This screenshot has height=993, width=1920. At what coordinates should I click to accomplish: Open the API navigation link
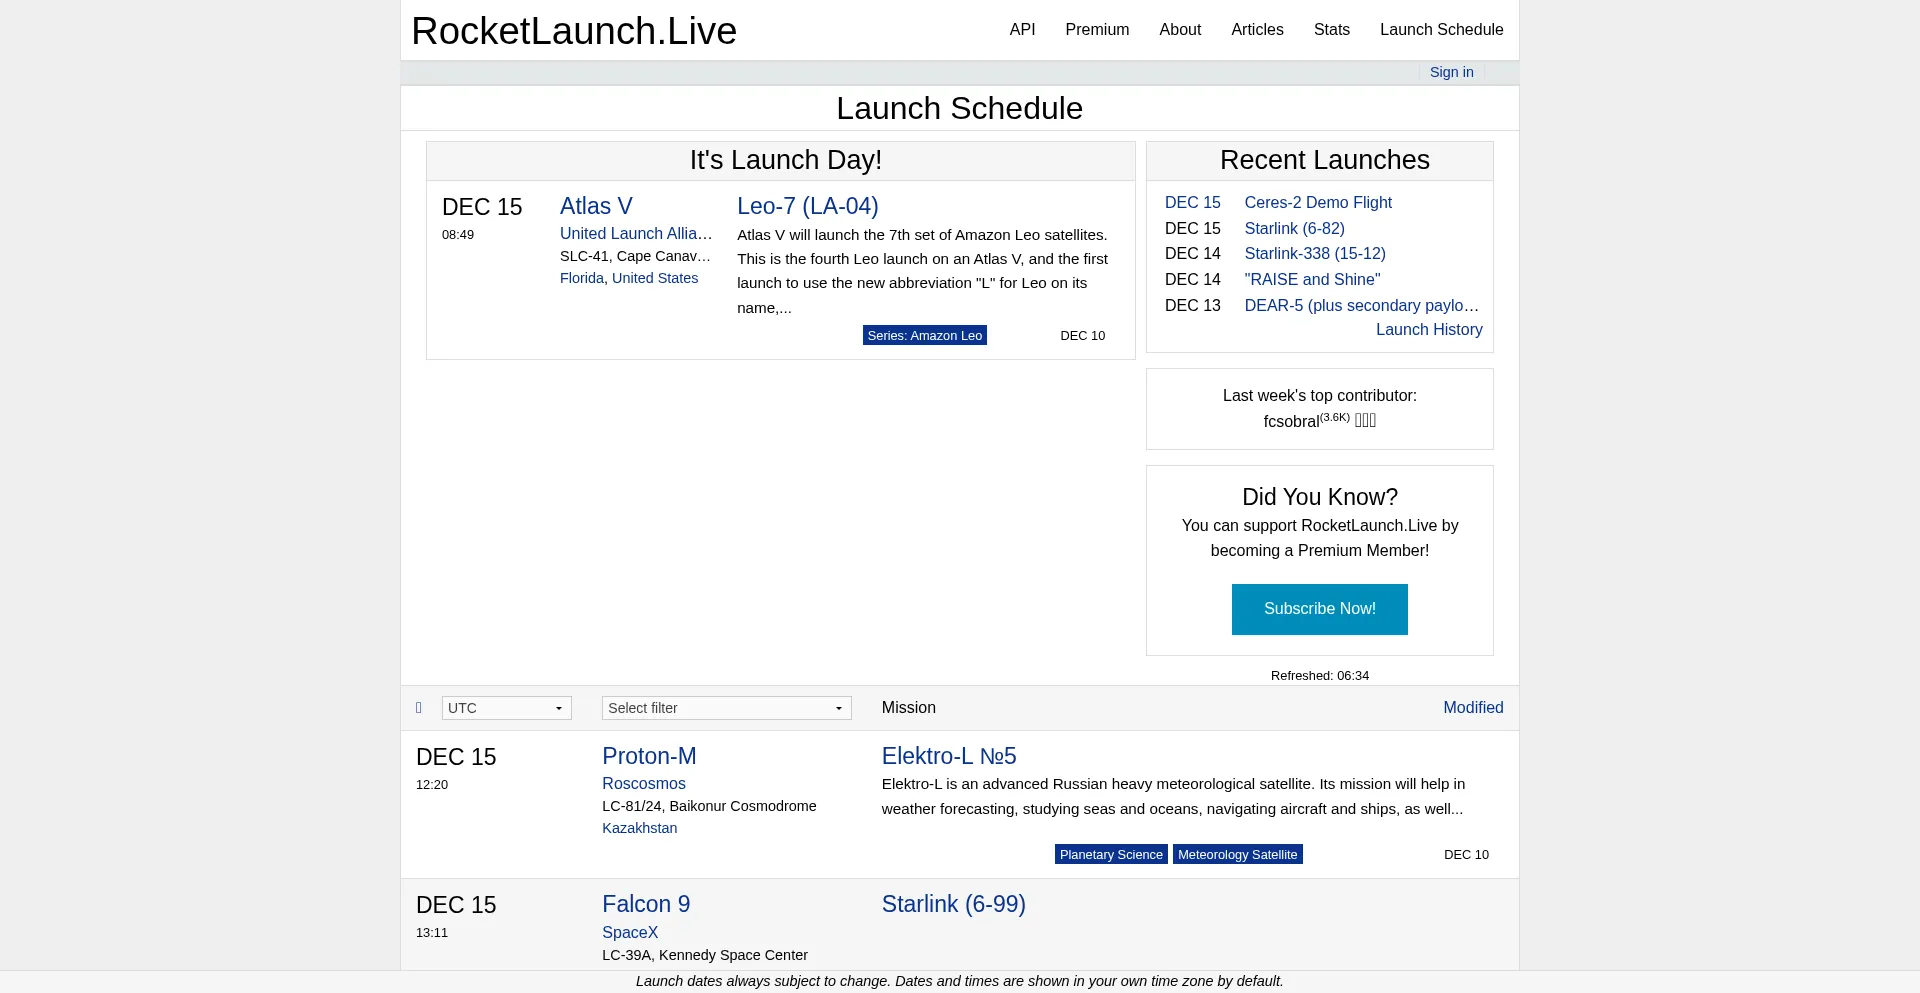(1021, 29)
